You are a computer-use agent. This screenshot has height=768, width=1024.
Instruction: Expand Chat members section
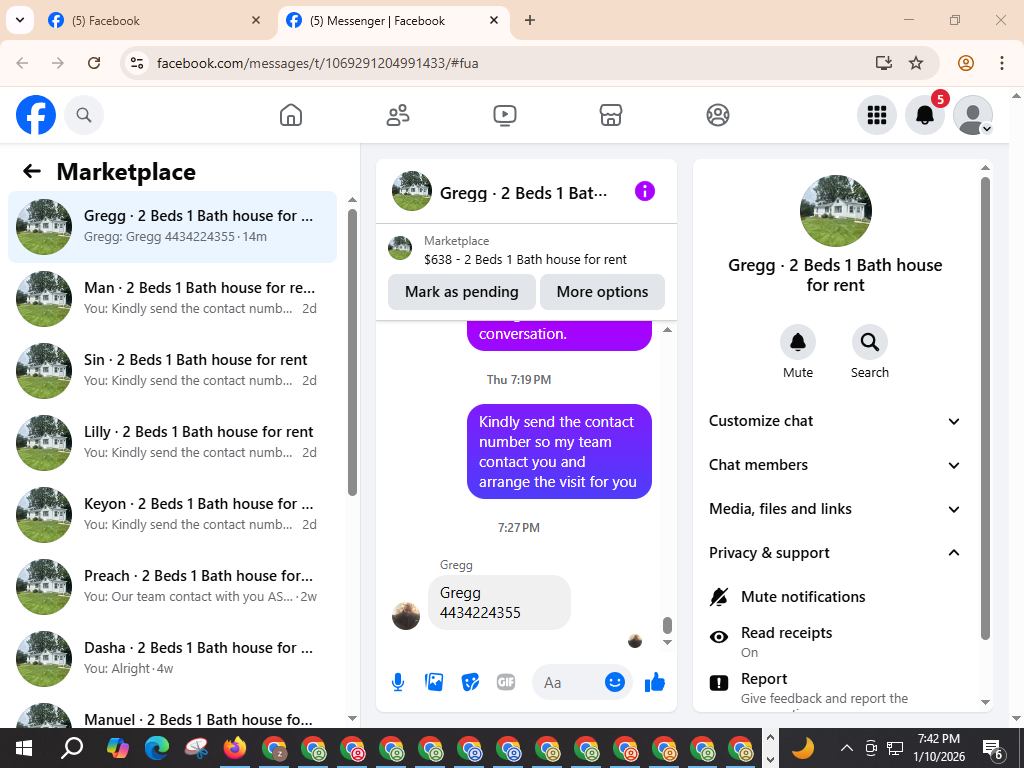(834, 465)
